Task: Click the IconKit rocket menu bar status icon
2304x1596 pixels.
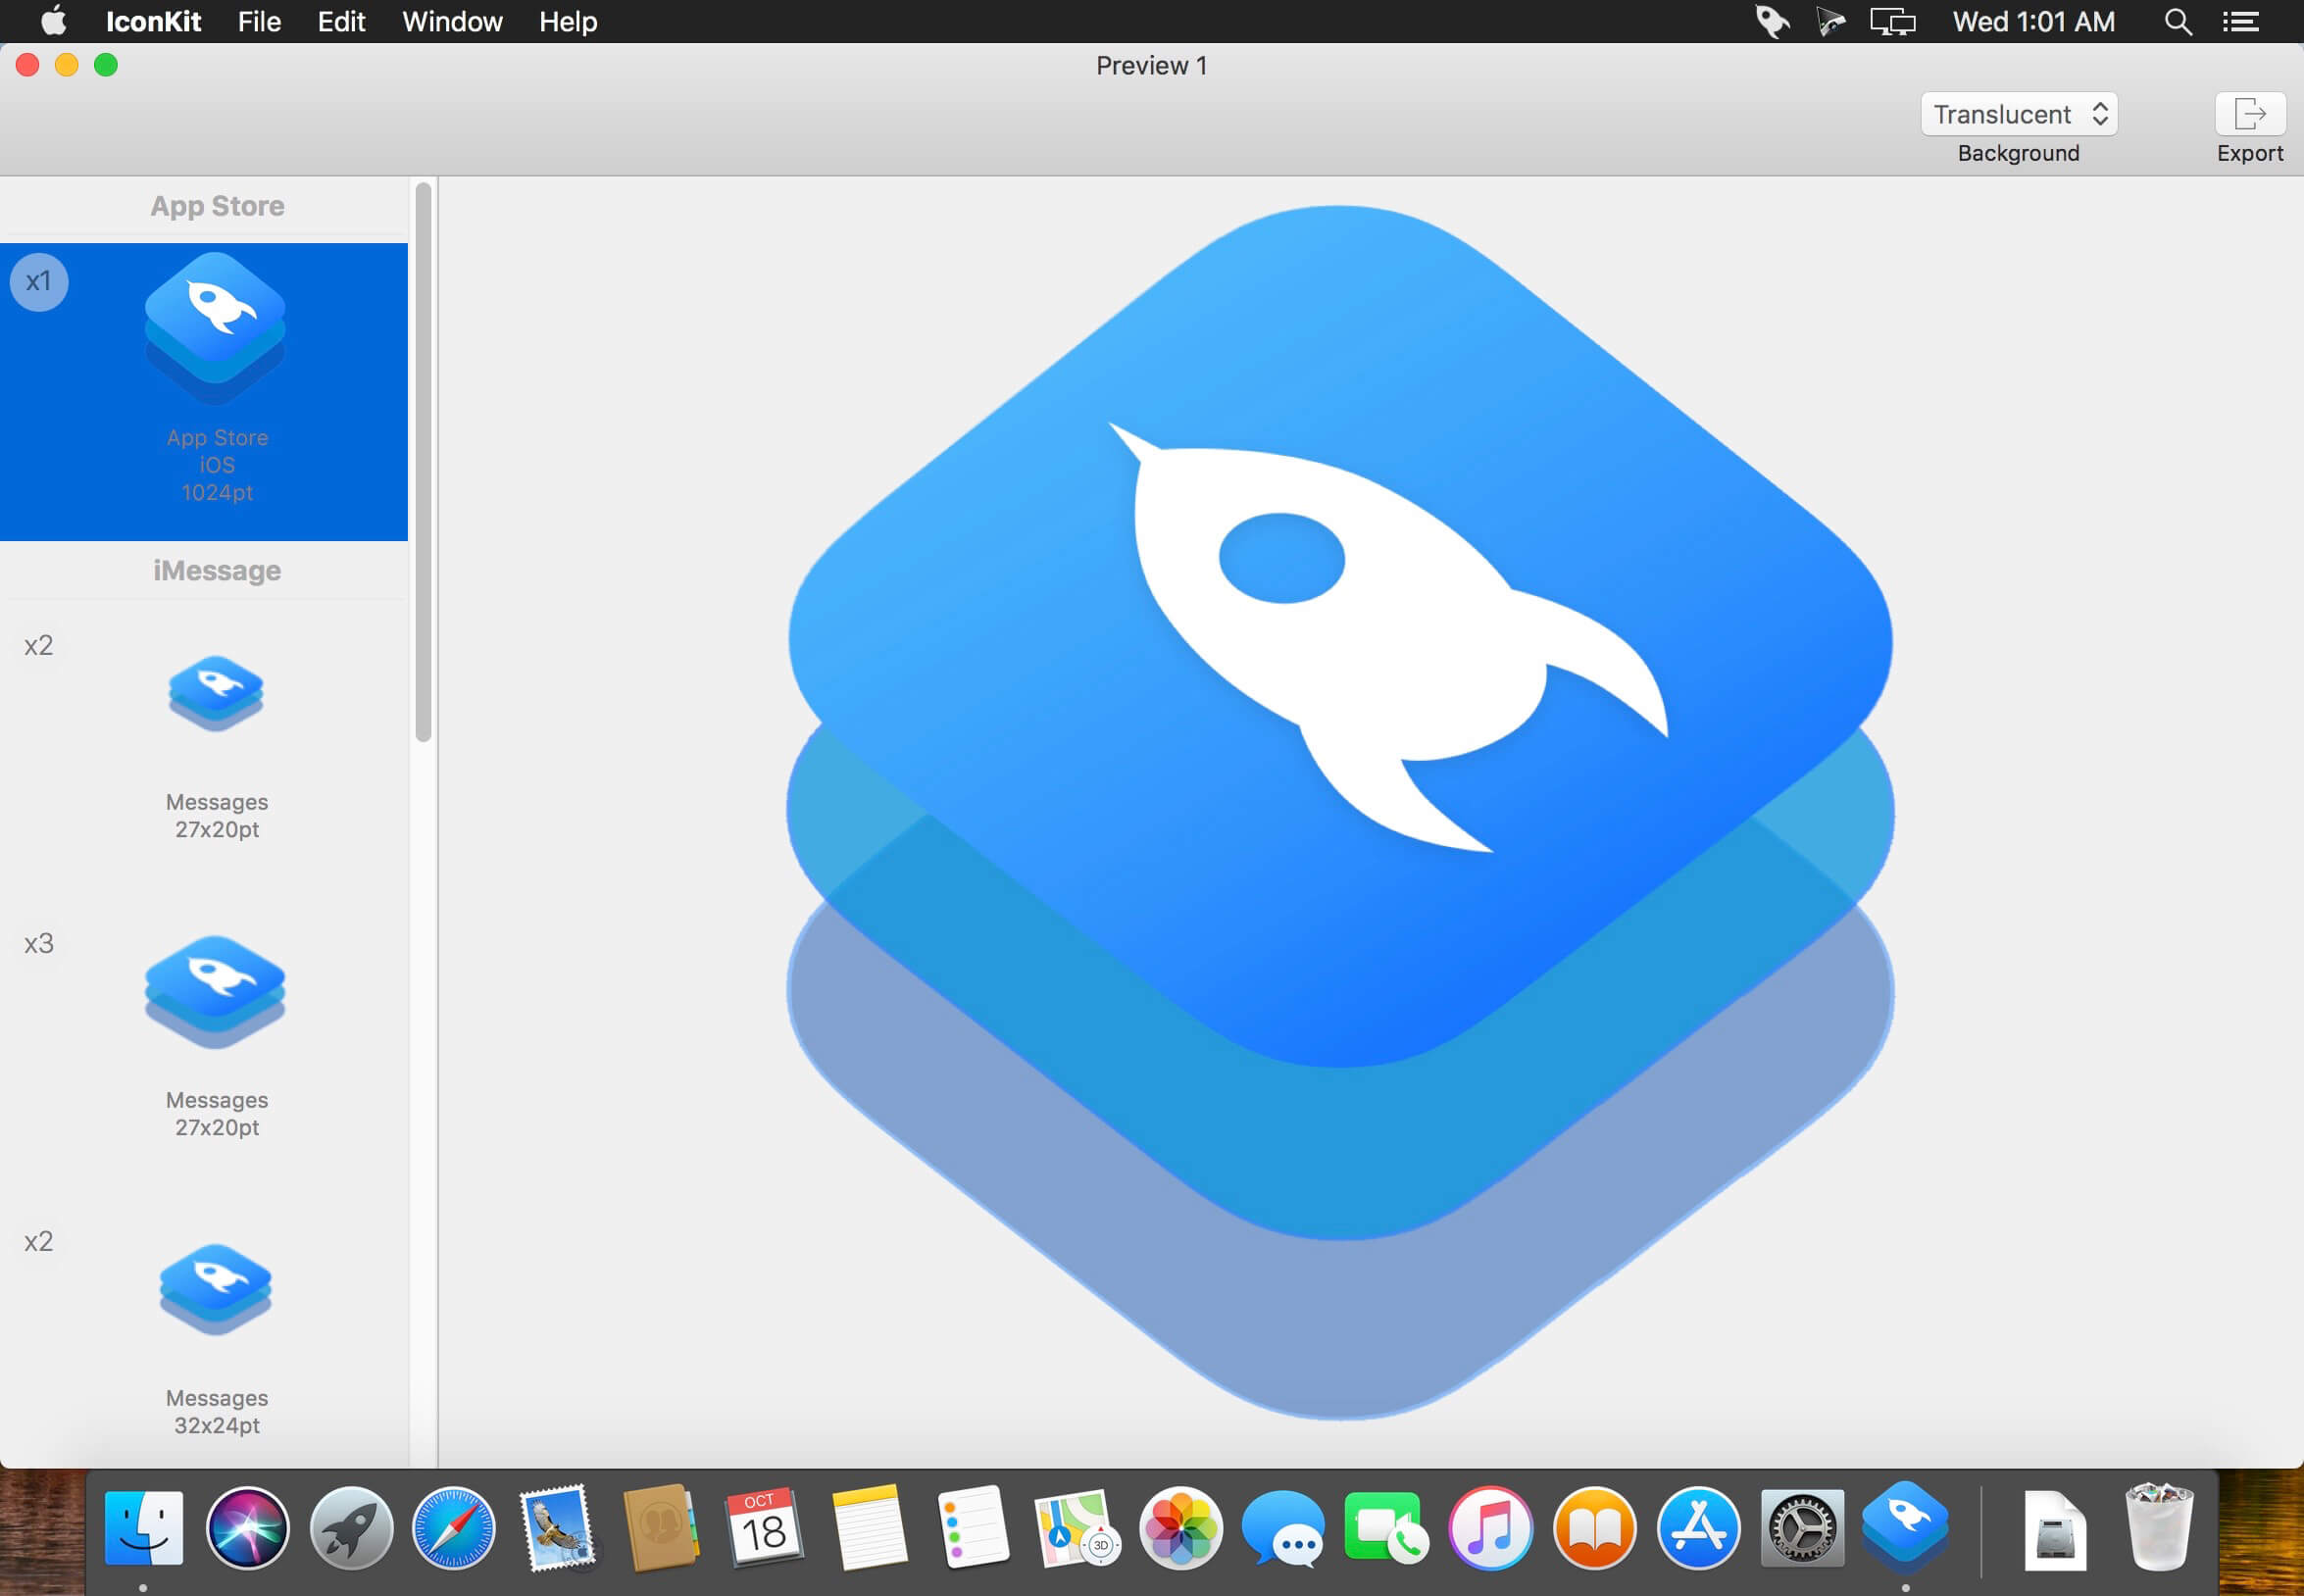Action: coord(1772,21)
